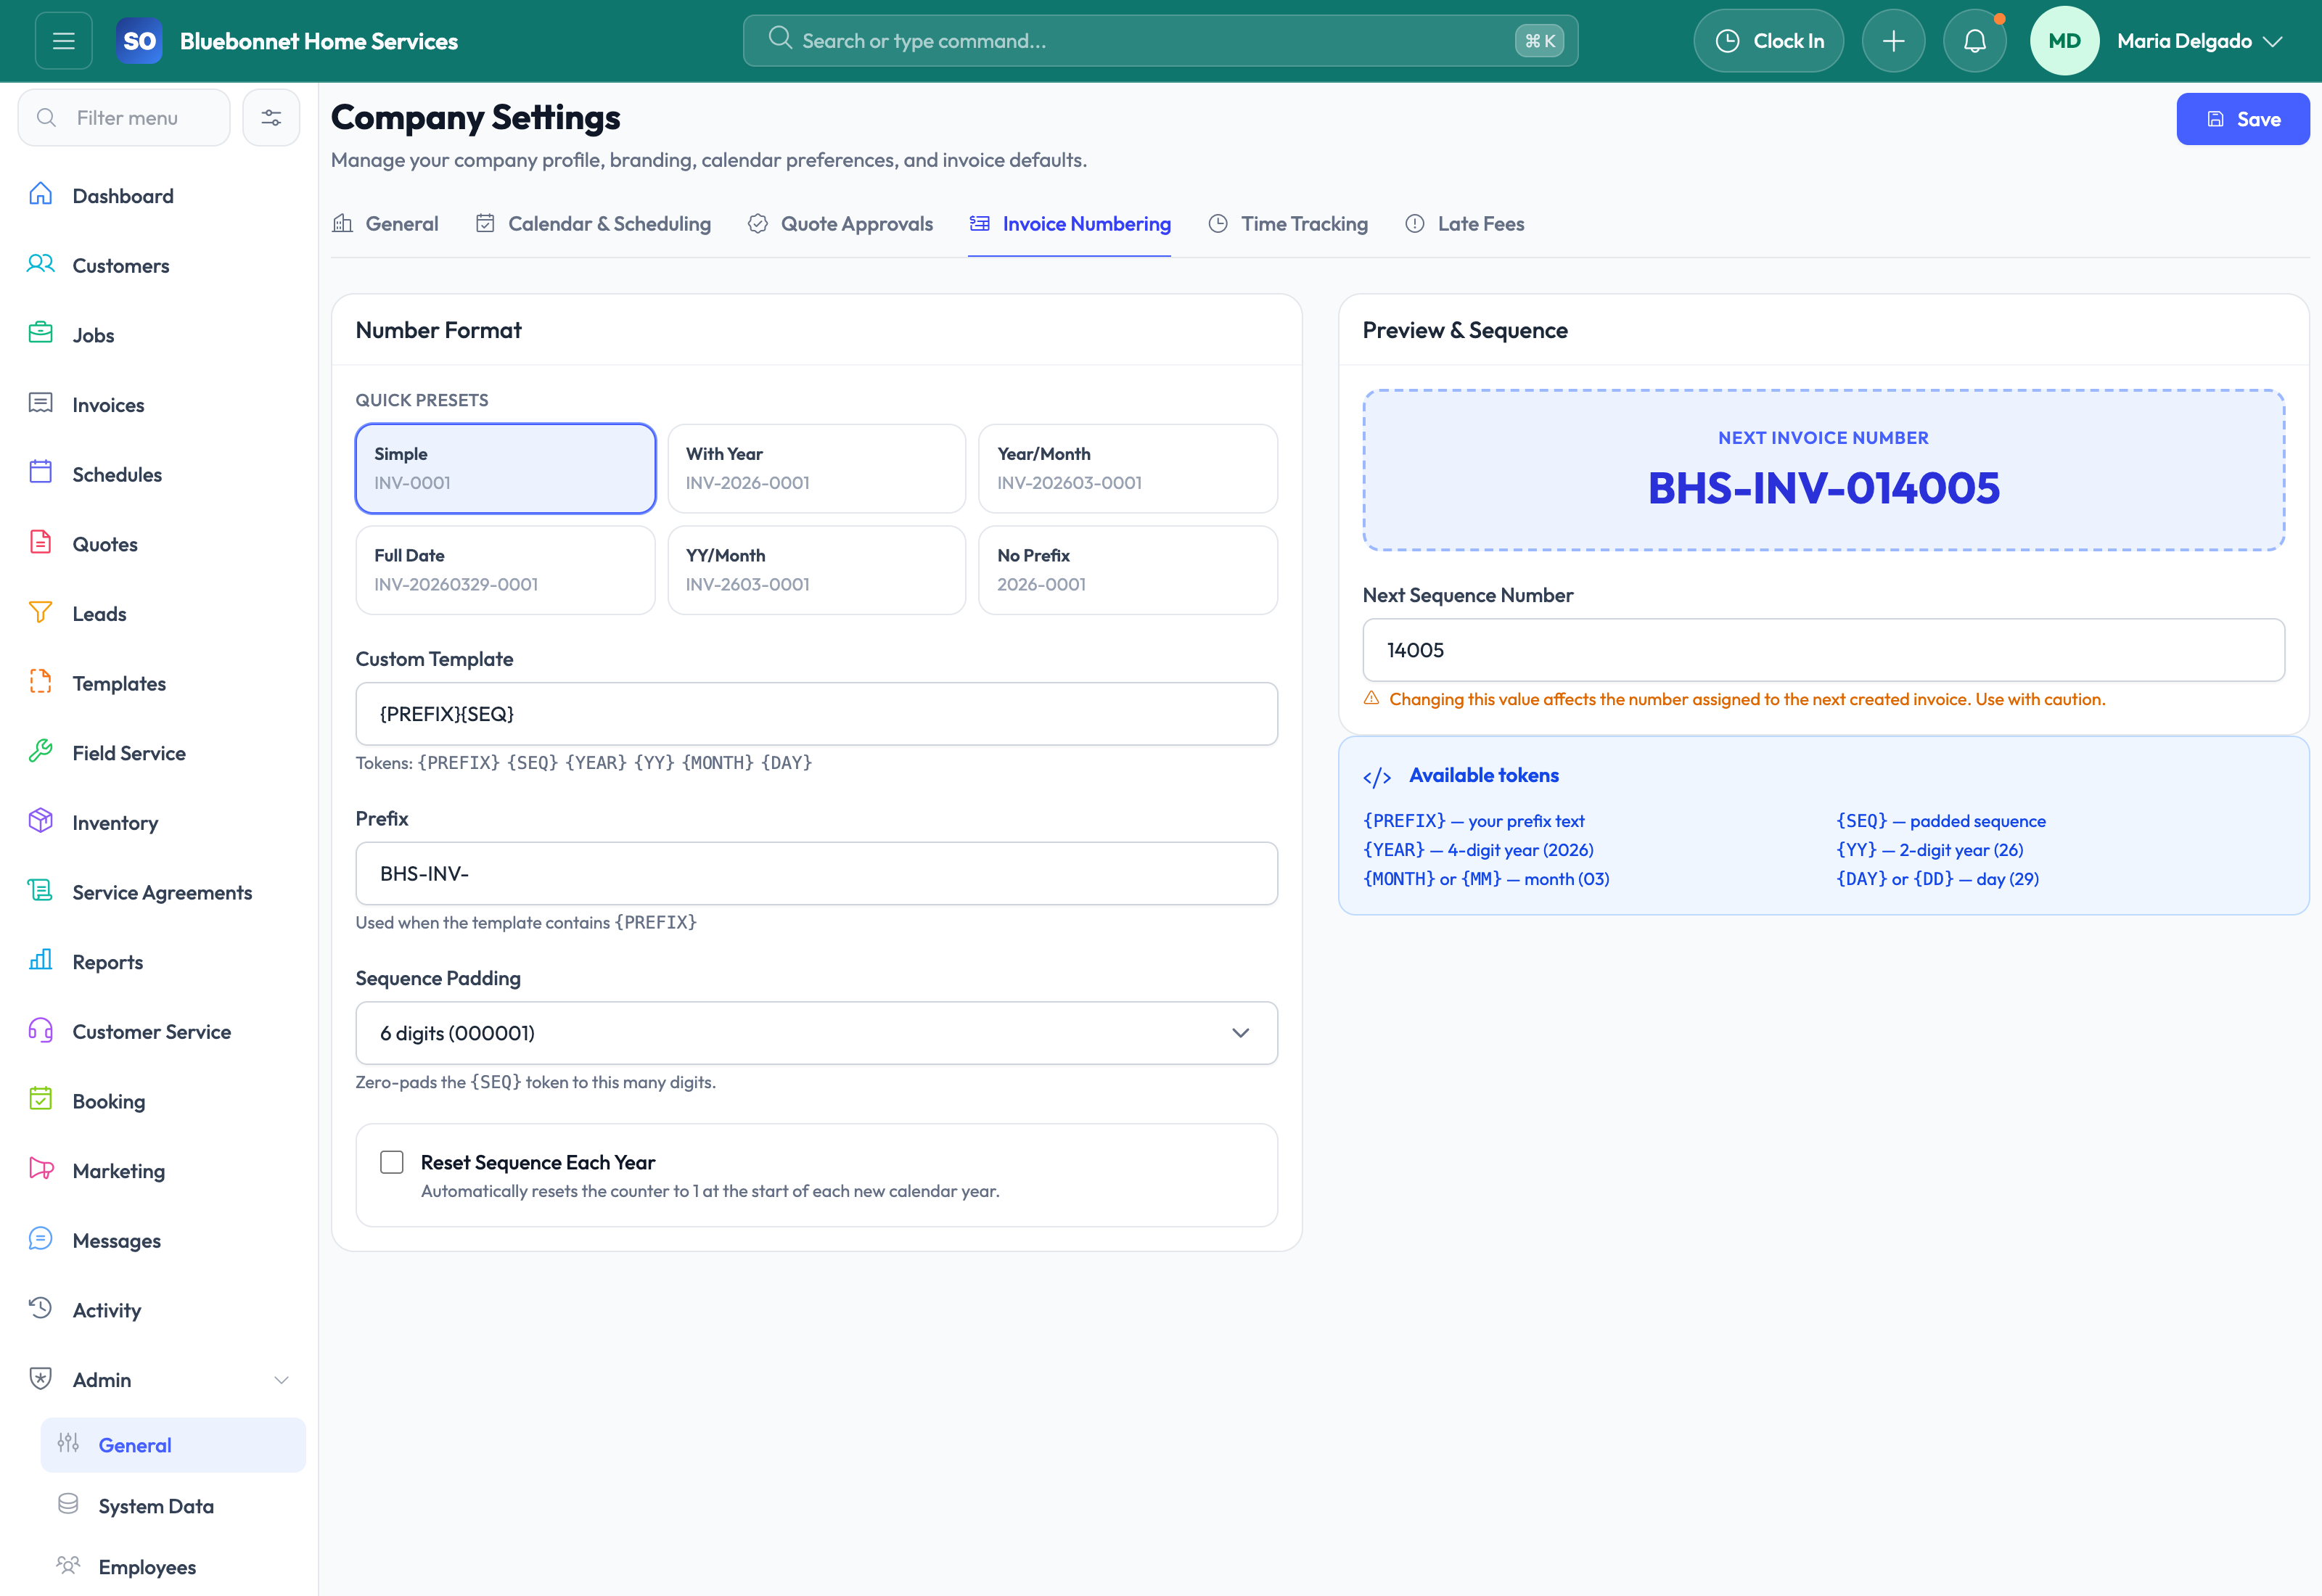Click the Quotes document icon
Viewport: 2322px width, 1596px height.
point(41,543)
